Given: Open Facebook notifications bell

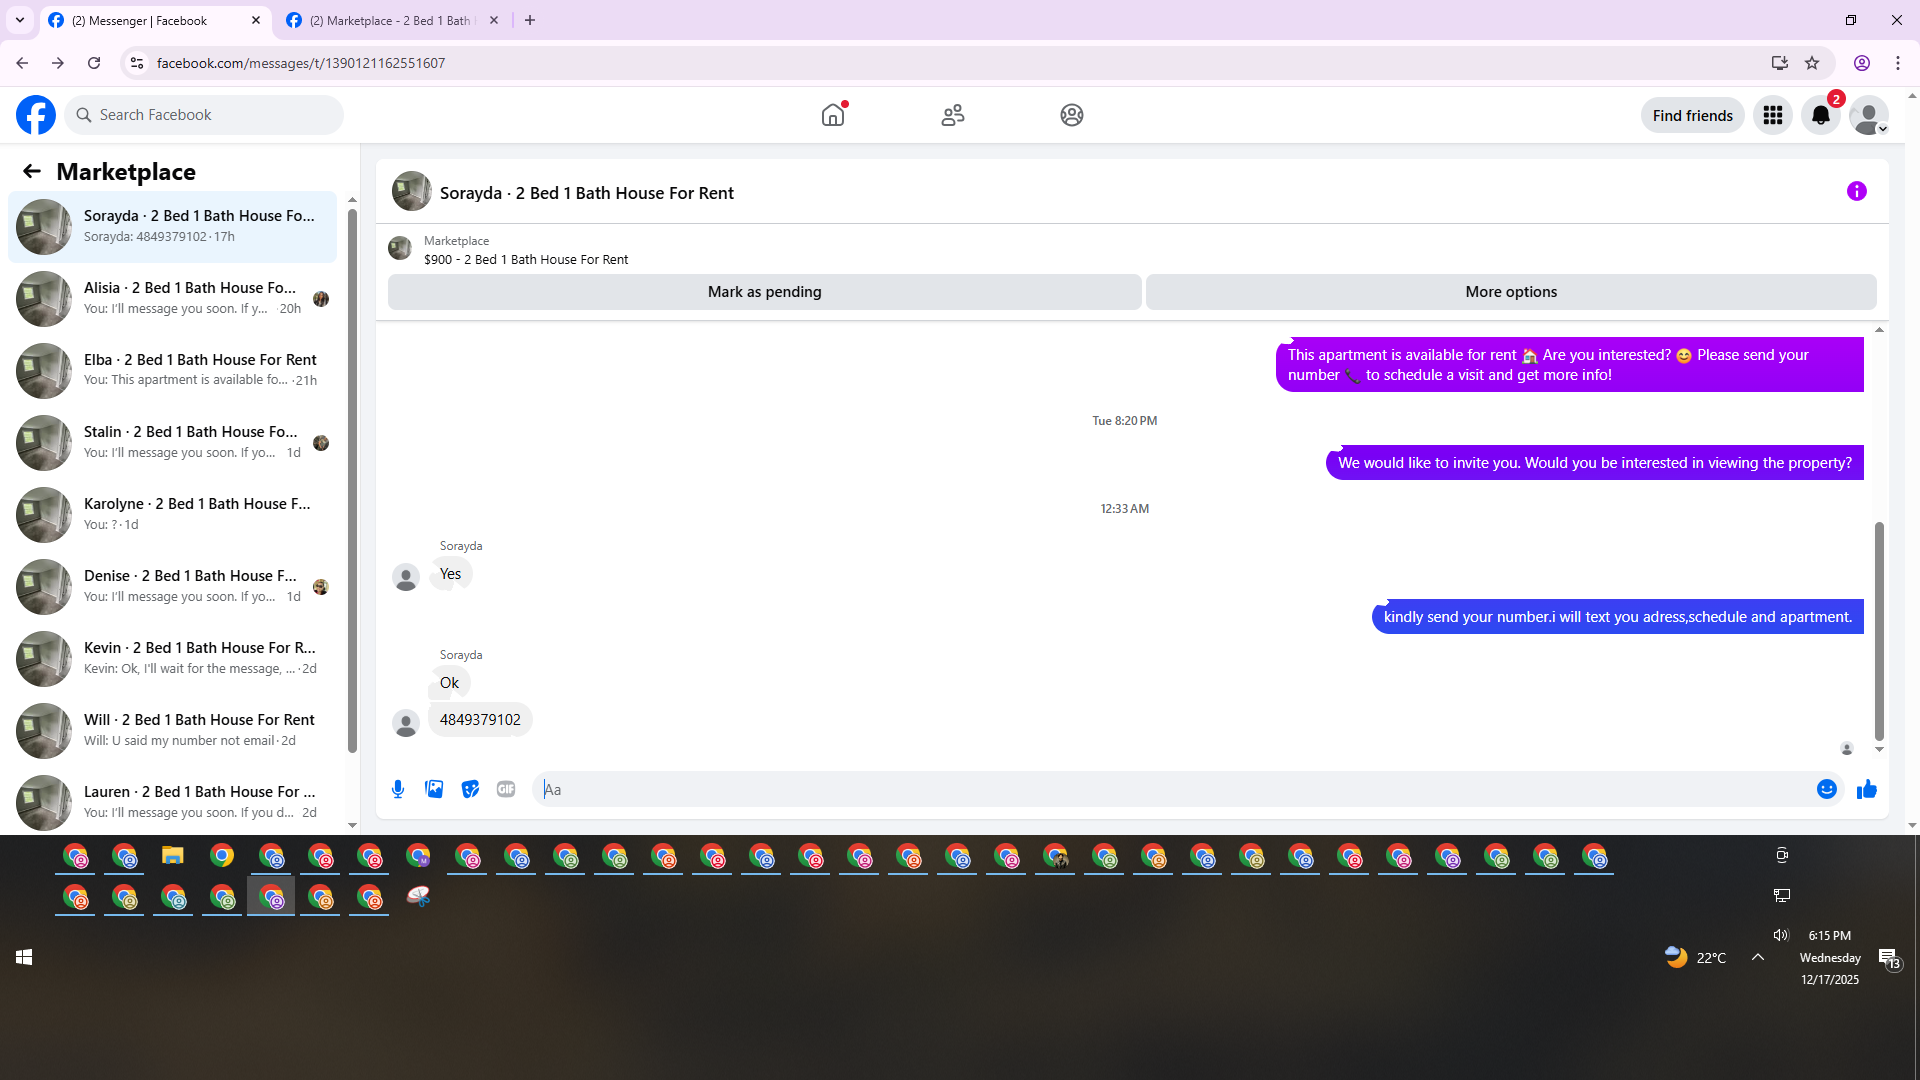Looking at the screenshot, I should click(x=1820, y=115).
